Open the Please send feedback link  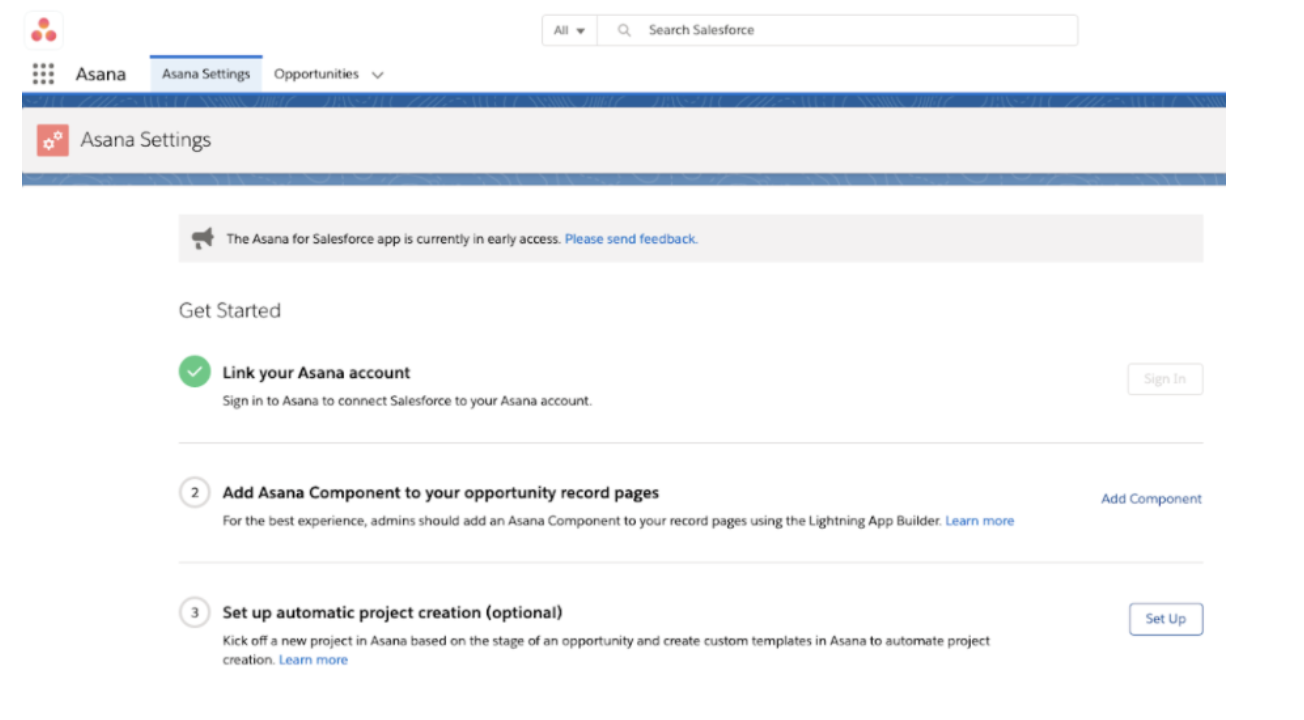click(x=631, y=239)
